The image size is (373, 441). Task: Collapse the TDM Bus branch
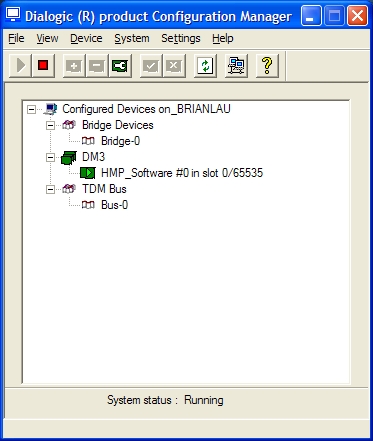50,189
